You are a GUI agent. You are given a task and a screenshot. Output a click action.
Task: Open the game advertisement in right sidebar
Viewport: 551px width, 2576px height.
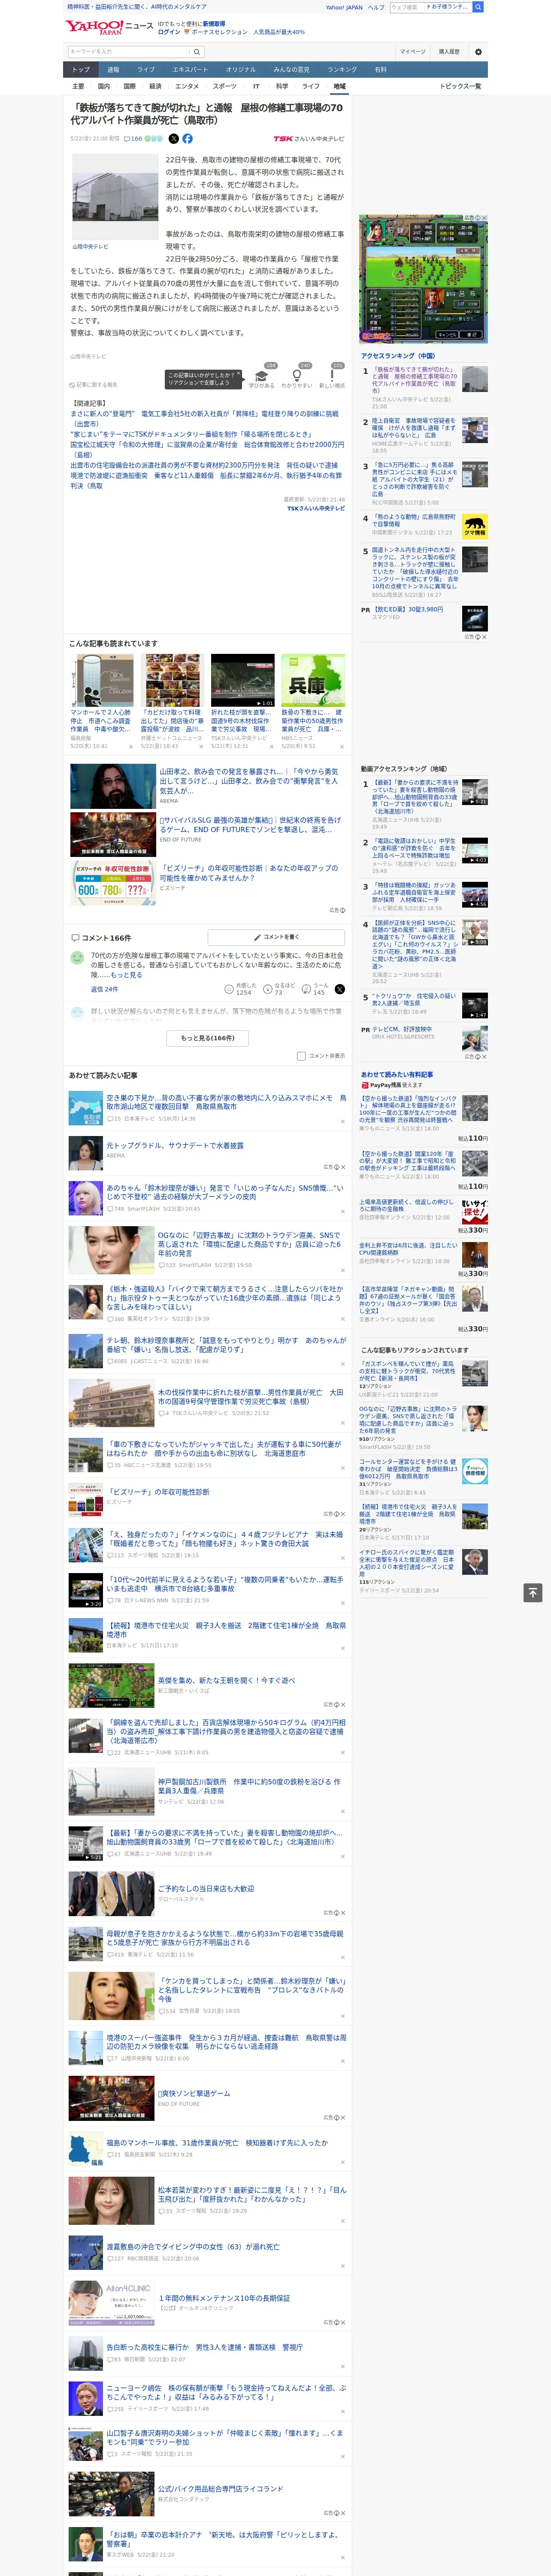(424, 279)
